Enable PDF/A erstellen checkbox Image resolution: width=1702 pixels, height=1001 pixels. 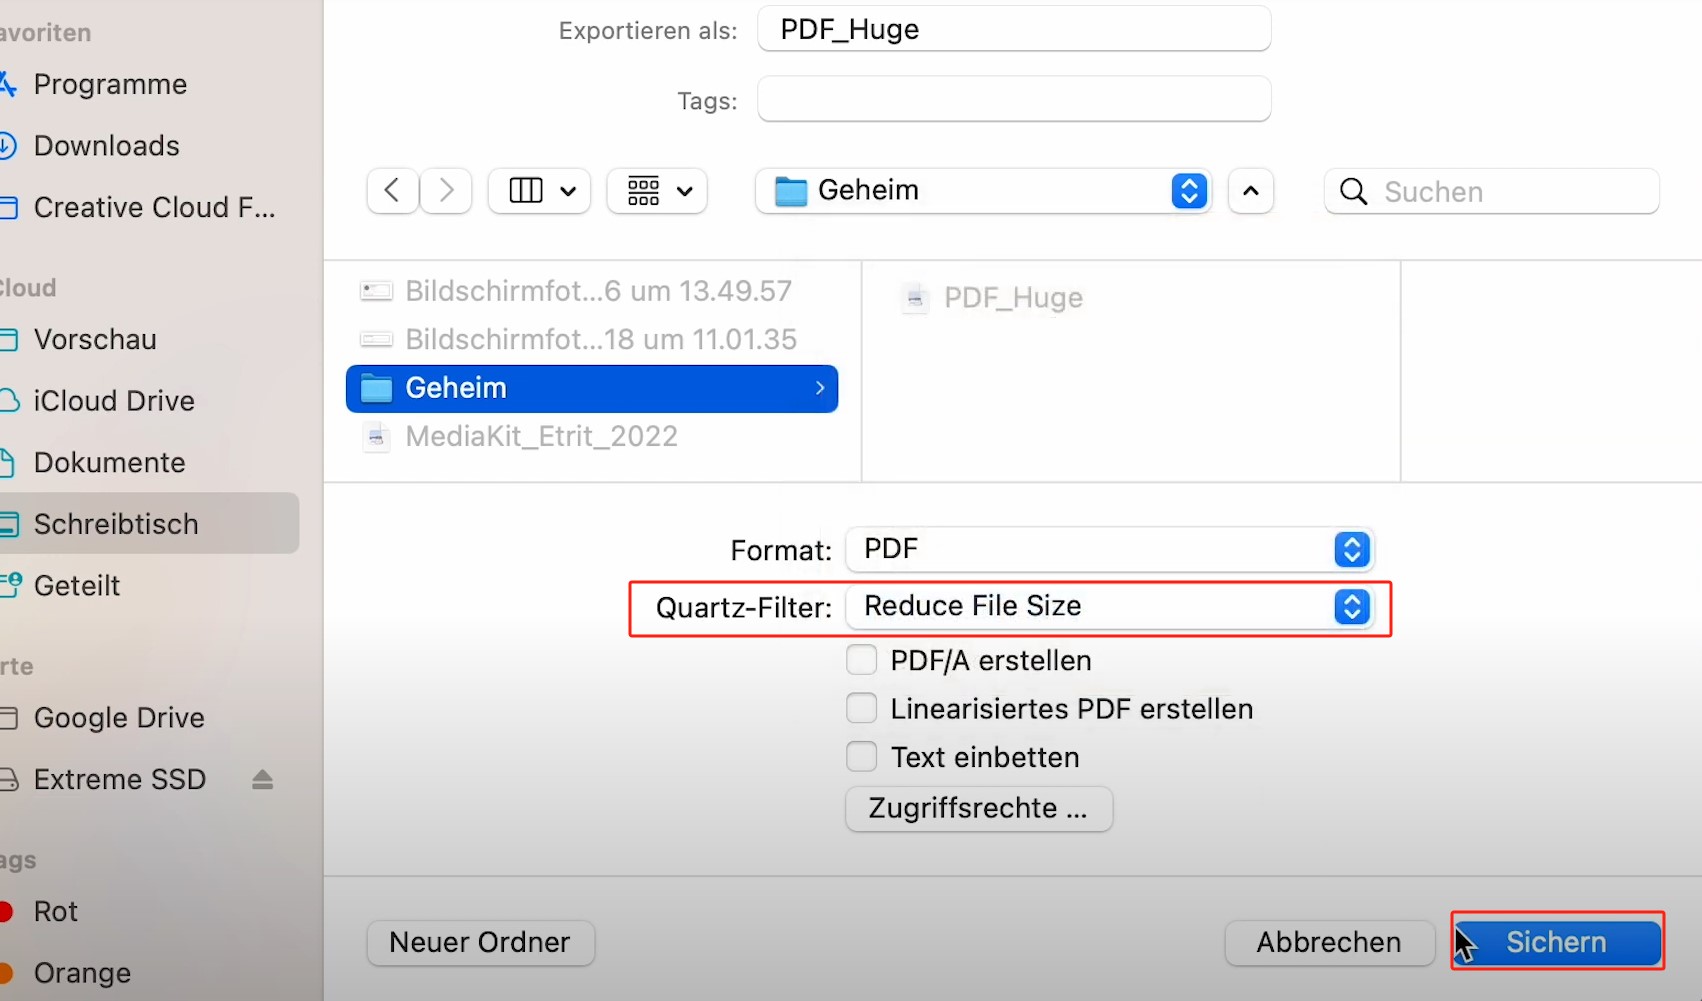(x=862, y=660)
